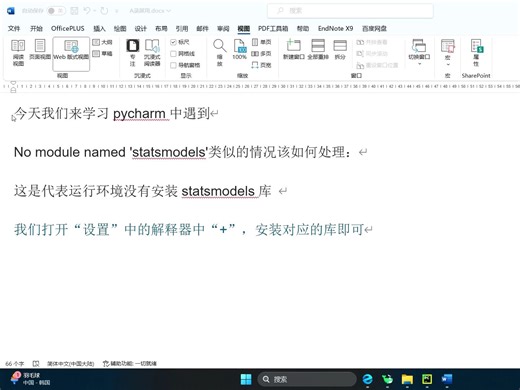Click the Word title bar search box

[350, 11]
